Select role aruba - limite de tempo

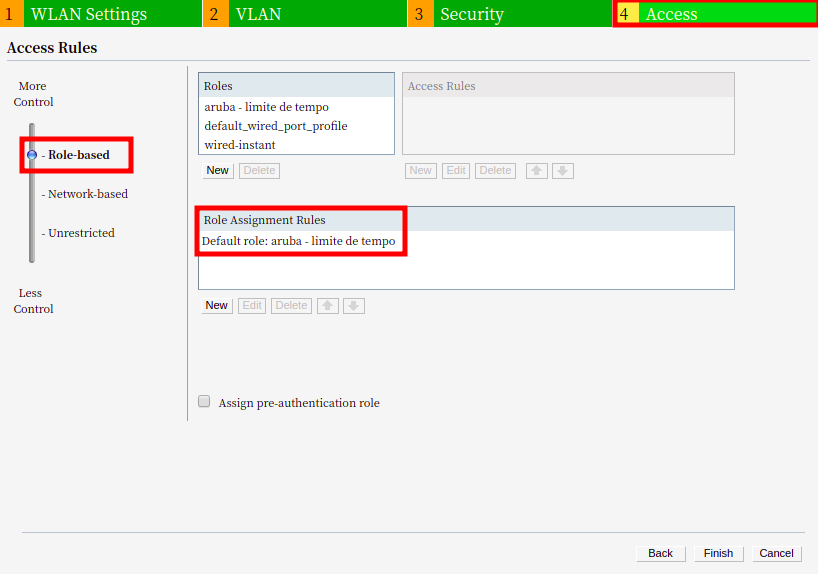(x=267, y=107)
